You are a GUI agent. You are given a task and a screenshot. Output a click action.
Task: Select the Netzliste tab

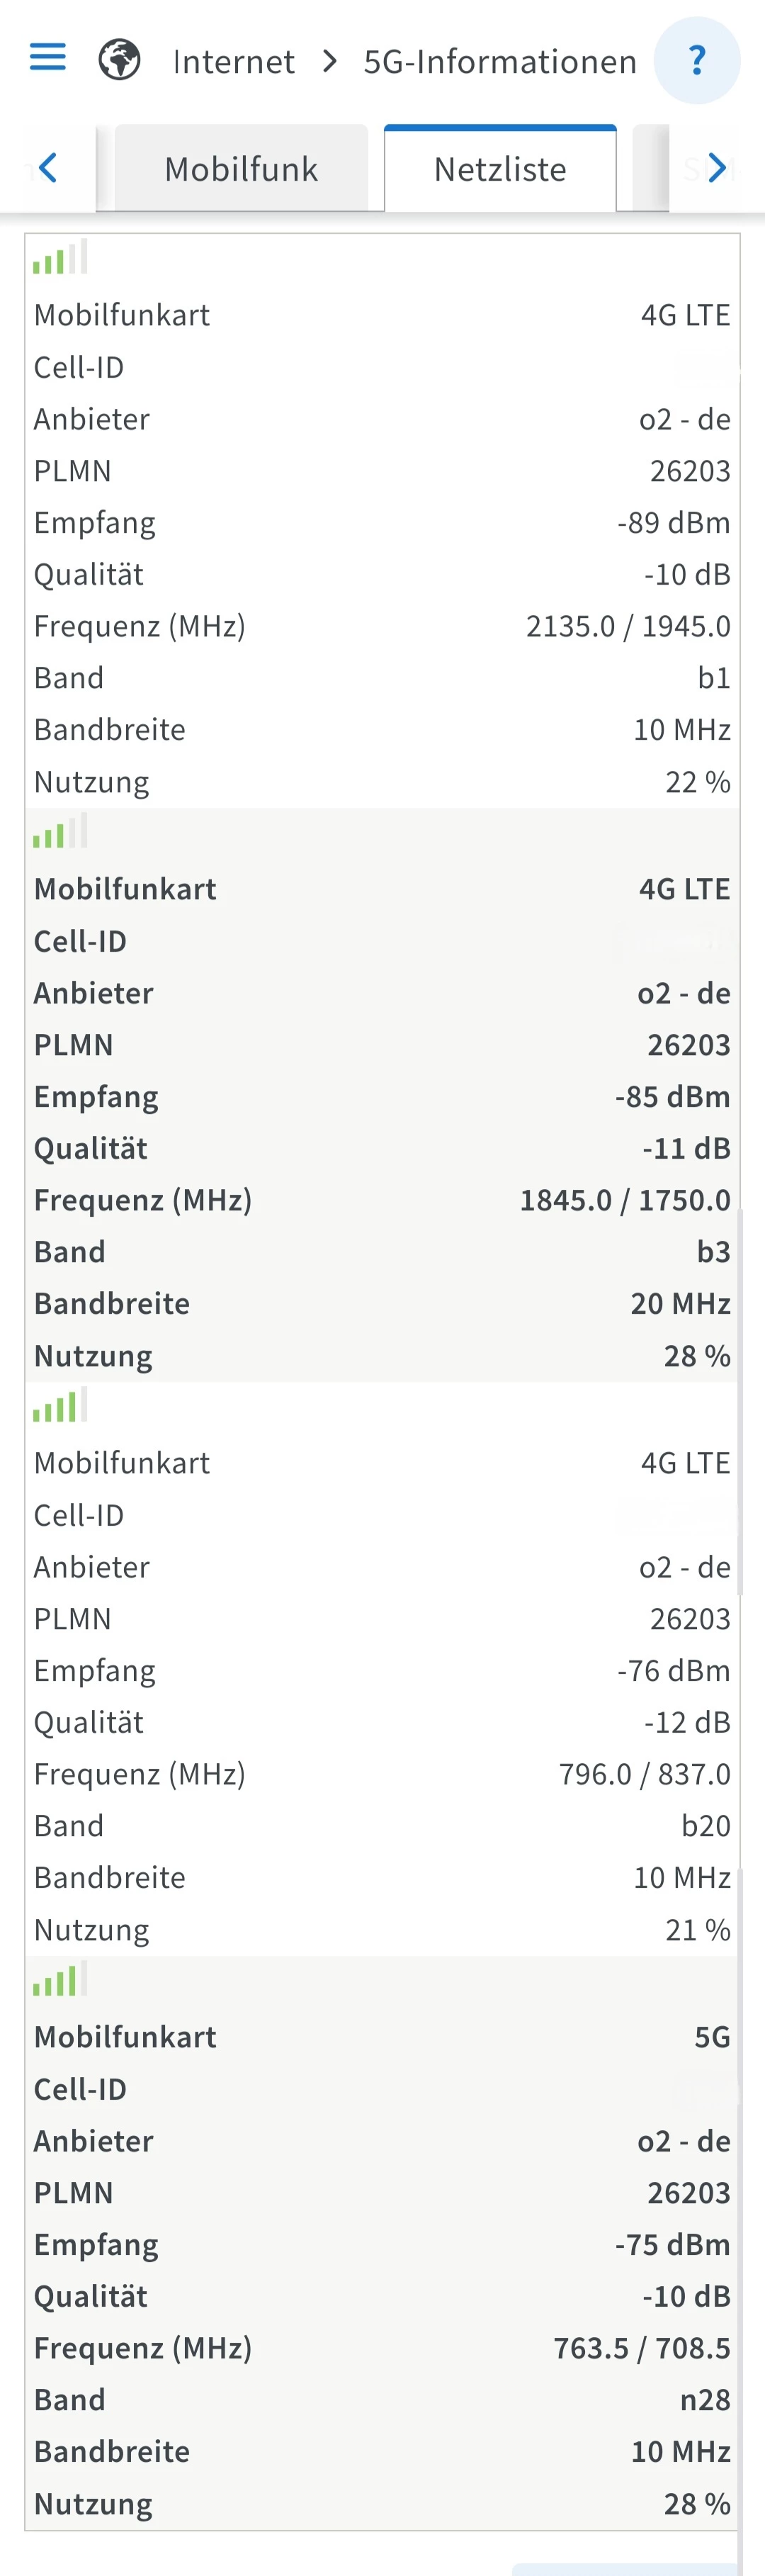(500, 169)
